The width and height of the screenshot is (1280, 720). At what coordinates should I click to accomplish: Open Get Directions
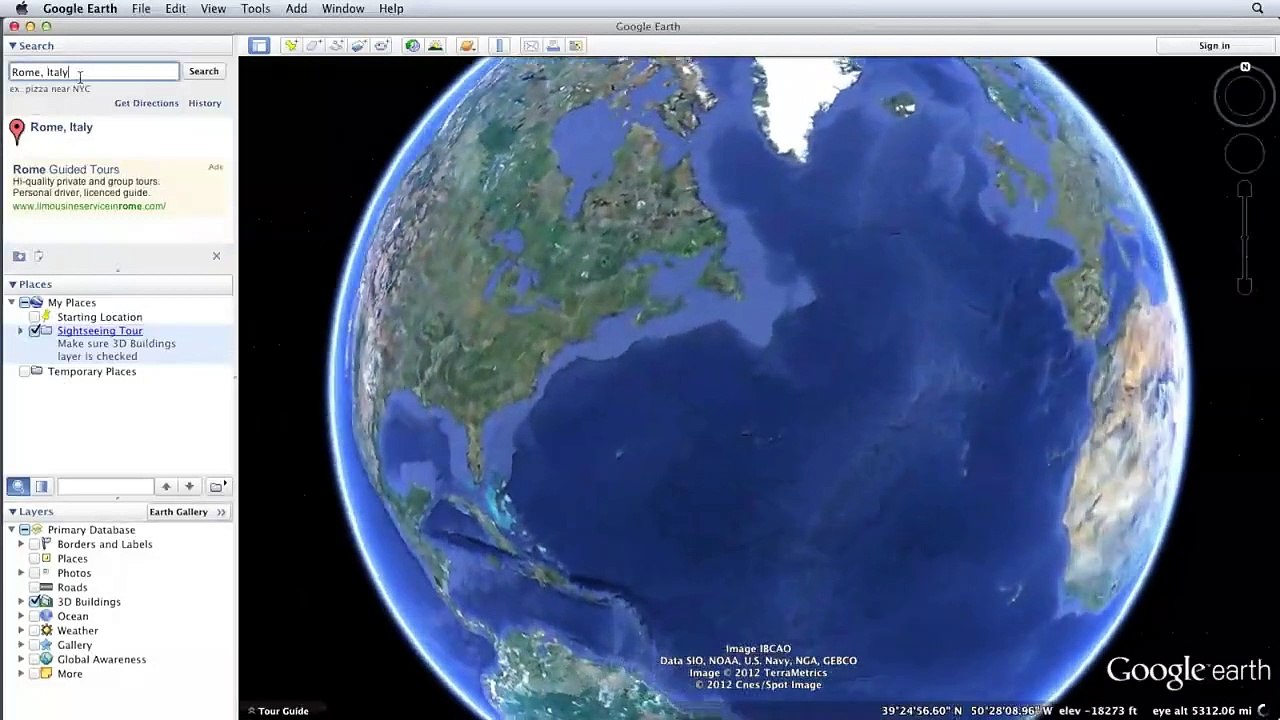click(x=146, y=103)
